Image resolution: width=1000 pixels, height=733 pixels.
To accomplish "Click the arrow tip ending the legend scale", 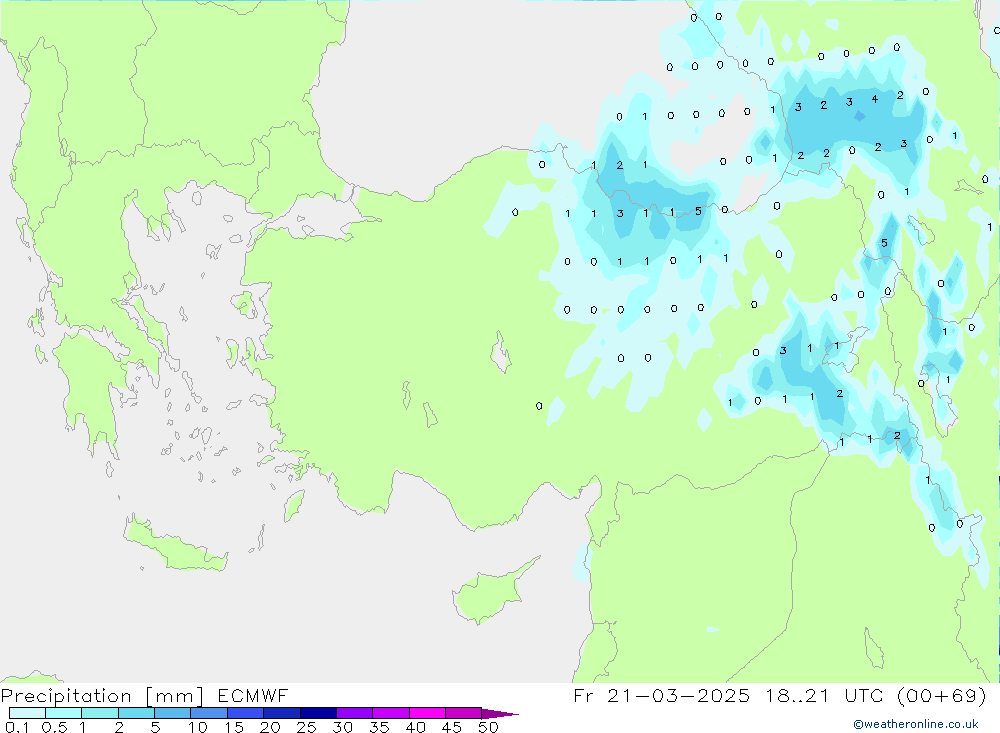I will [x=500, y=714].
